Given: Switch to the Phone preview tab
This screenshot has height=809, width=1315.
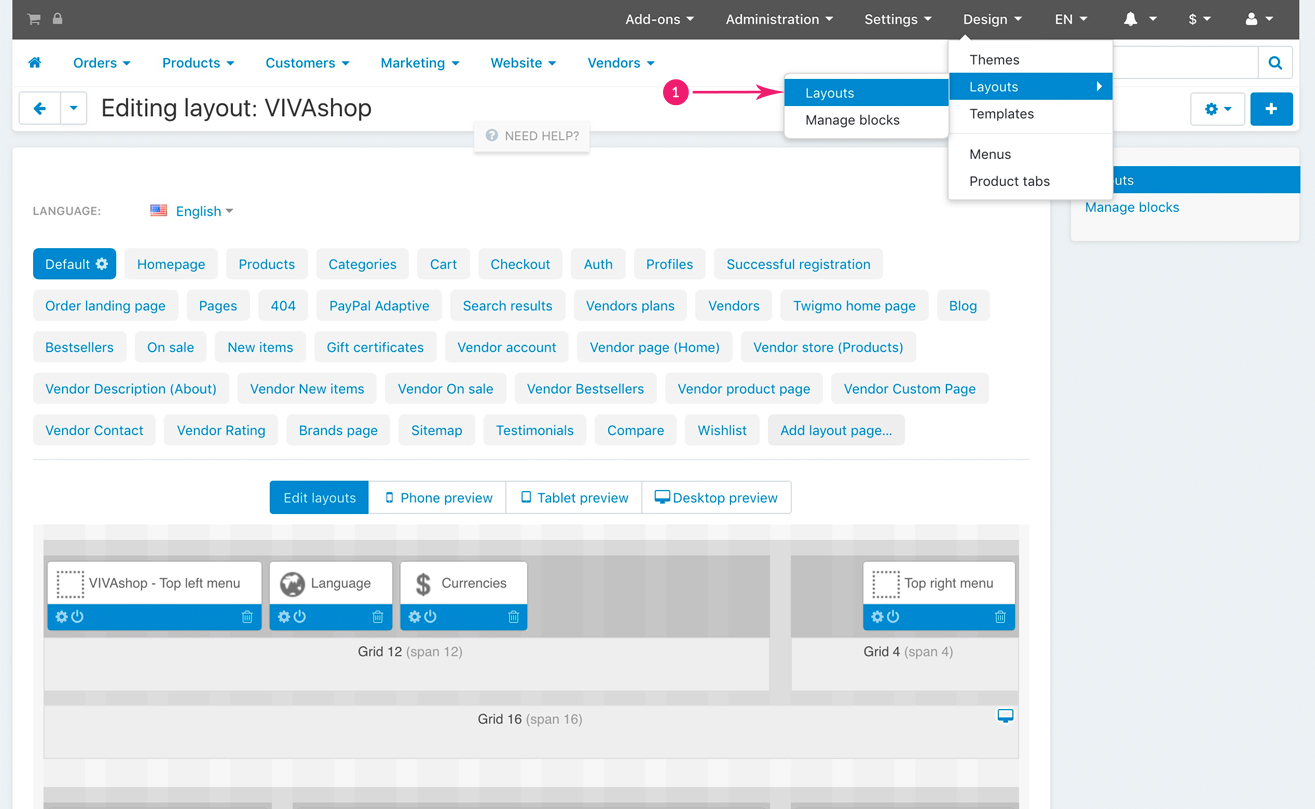Looking at the screenshot, I should click(x=438, y=498).
